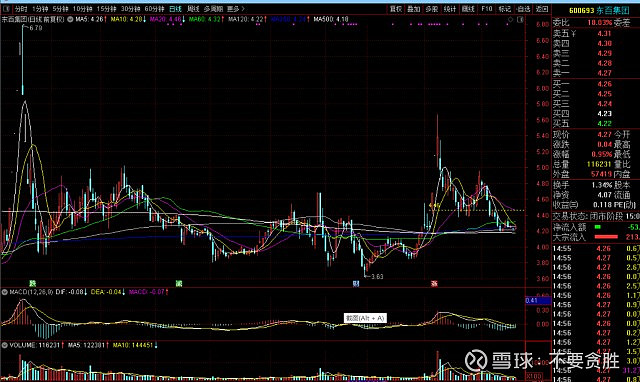Select the 日线 daily chart tab
Image resolution: width=640 pixels, height=382 pixels.
pos(175,9)
